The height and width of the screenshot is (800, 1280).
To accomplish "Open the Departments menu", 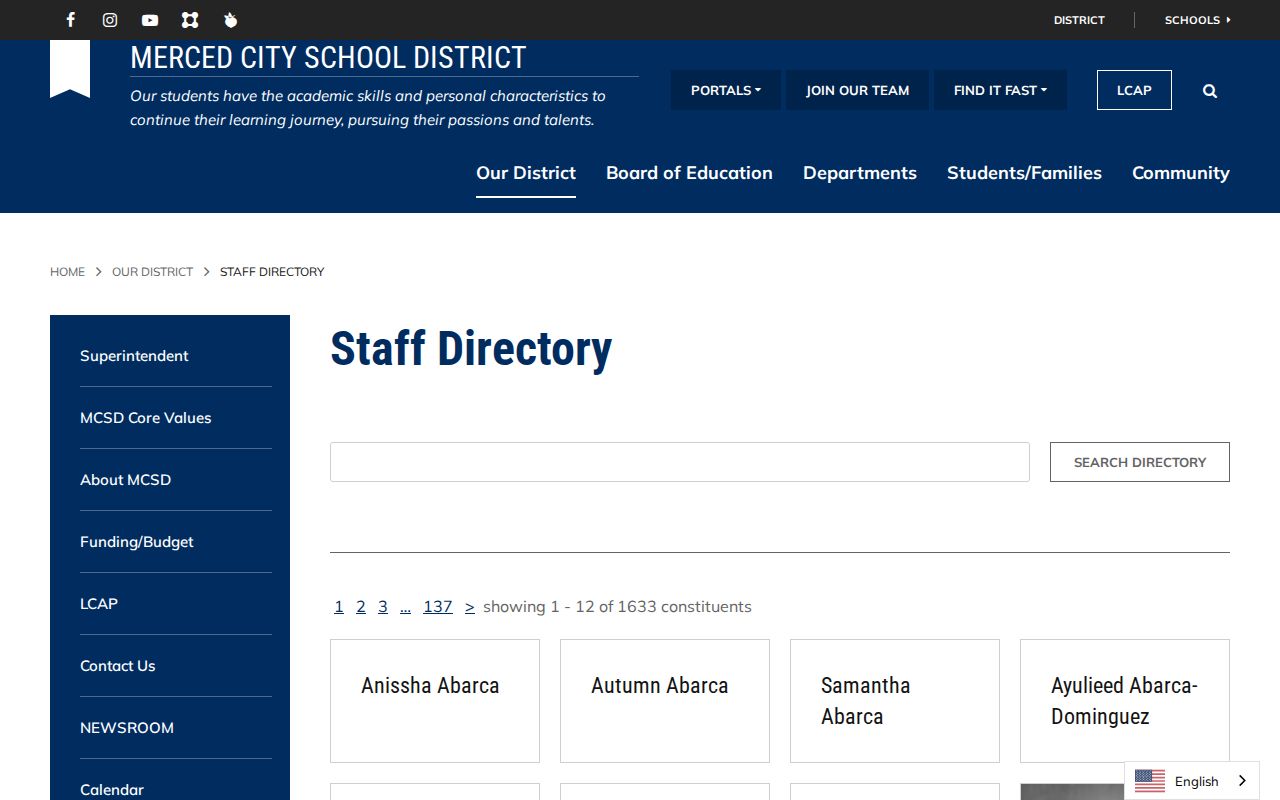I will 860,173.
